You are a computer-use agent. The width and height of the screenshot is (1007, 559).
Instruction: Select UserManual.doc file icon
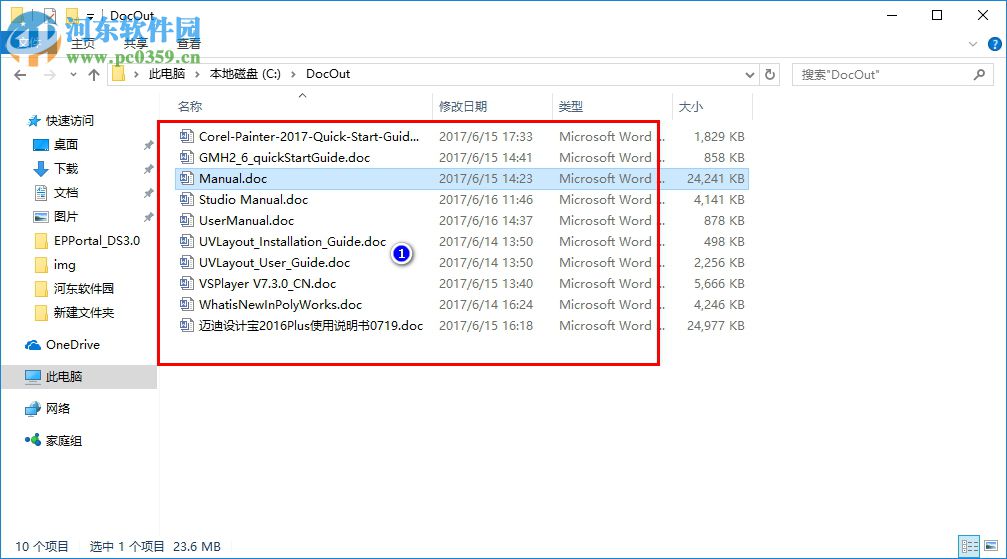(186, 220)
